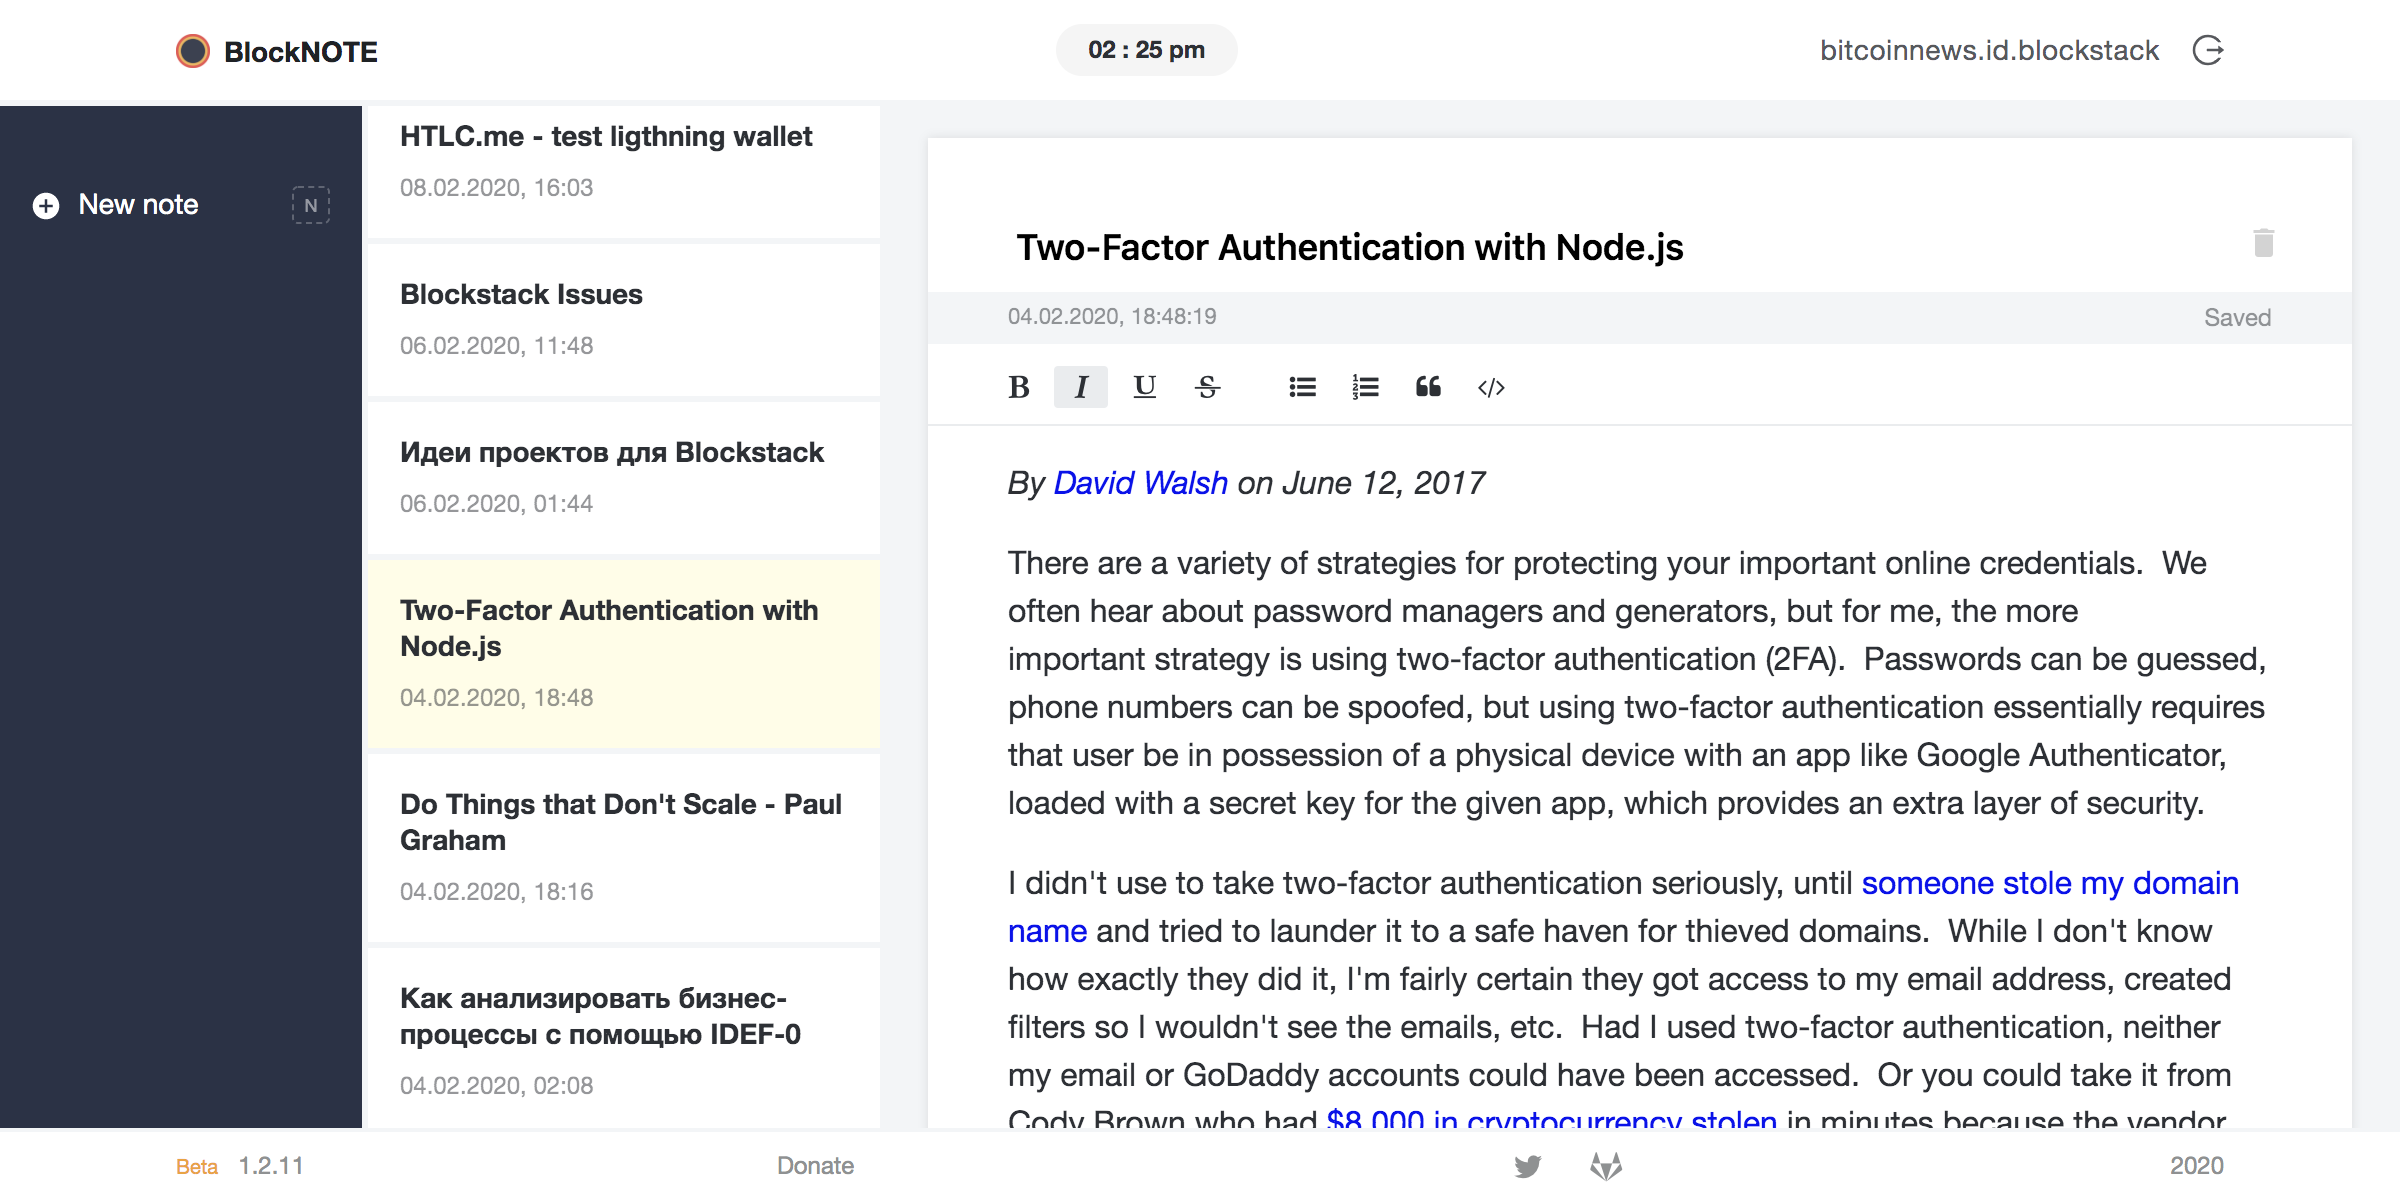Click the BlockNOTE logo
Viewport: 2400px width, 1200px height.
[x=277, y=51]
